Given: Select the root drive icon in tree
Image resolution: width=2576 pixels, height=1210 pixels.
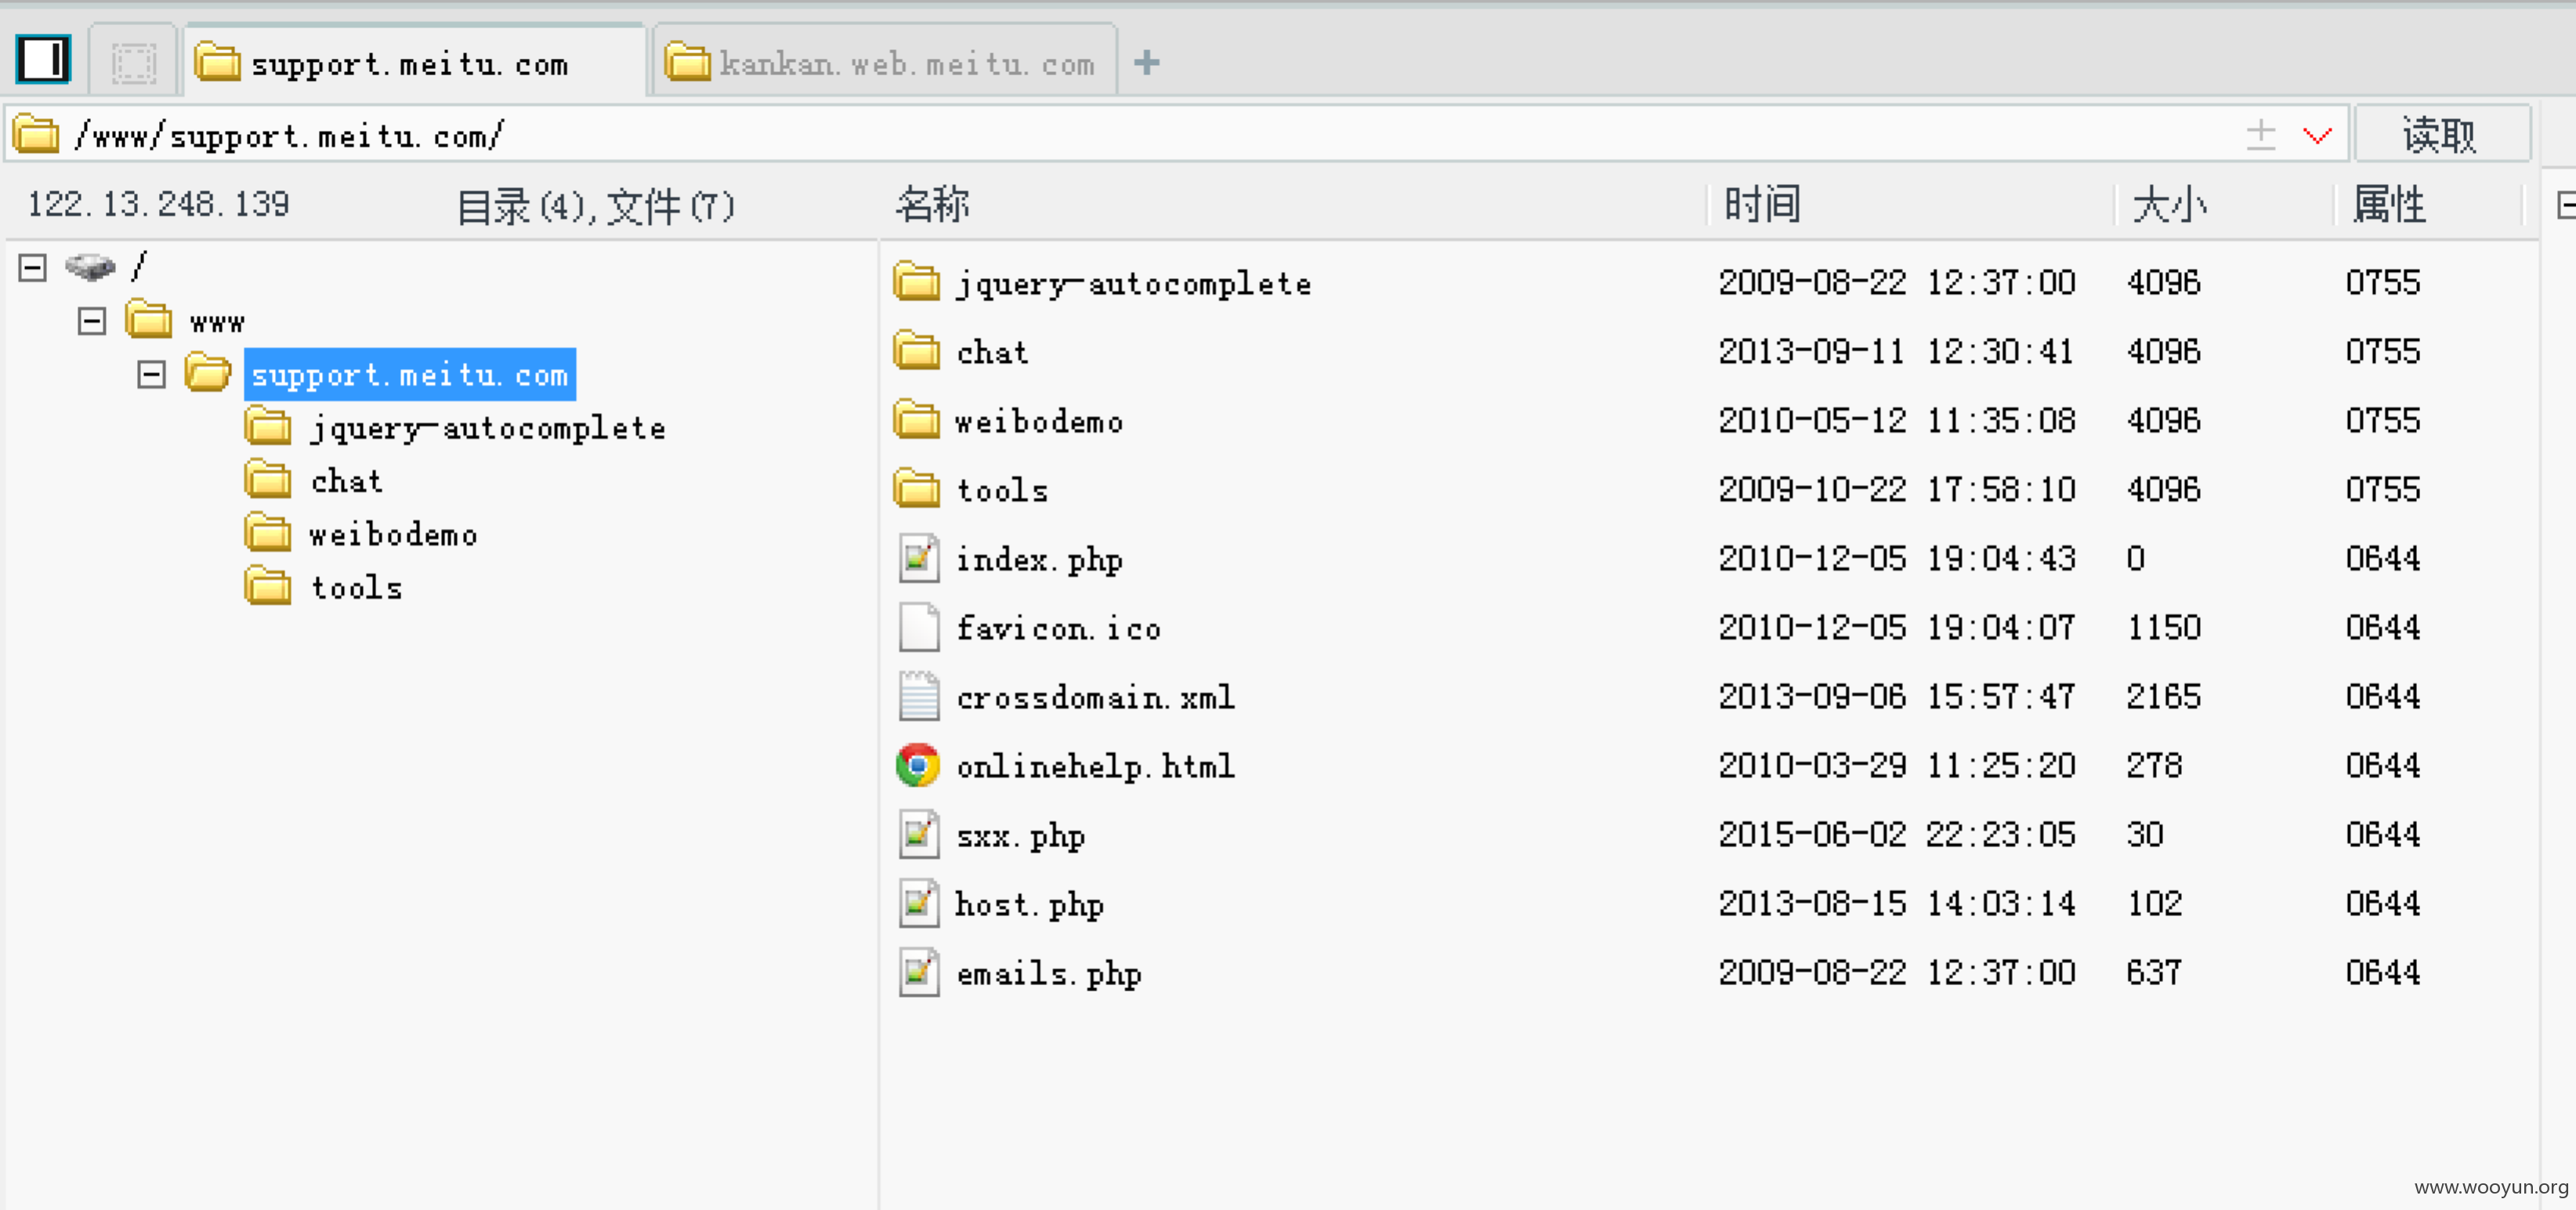Looking at the screenshot, I should coord(90,267).
